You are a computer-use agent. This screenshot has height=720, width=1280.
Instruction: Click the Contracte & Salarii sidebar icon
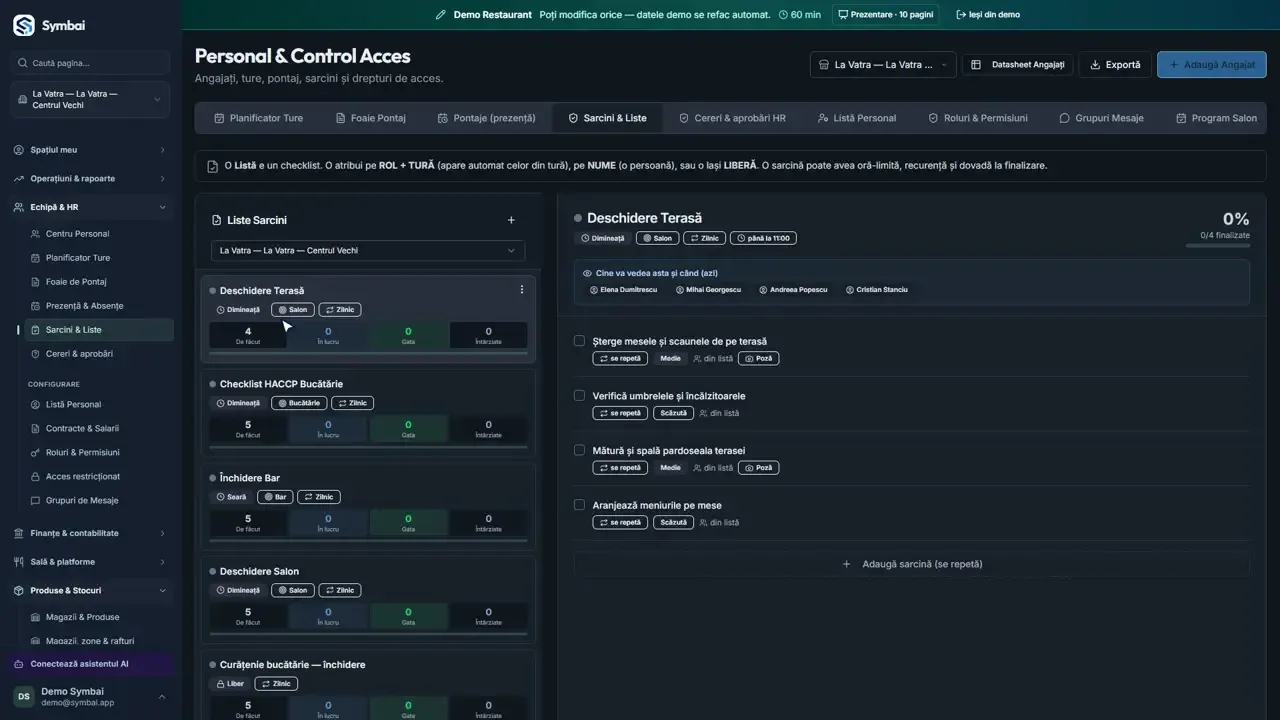[36, 428]
